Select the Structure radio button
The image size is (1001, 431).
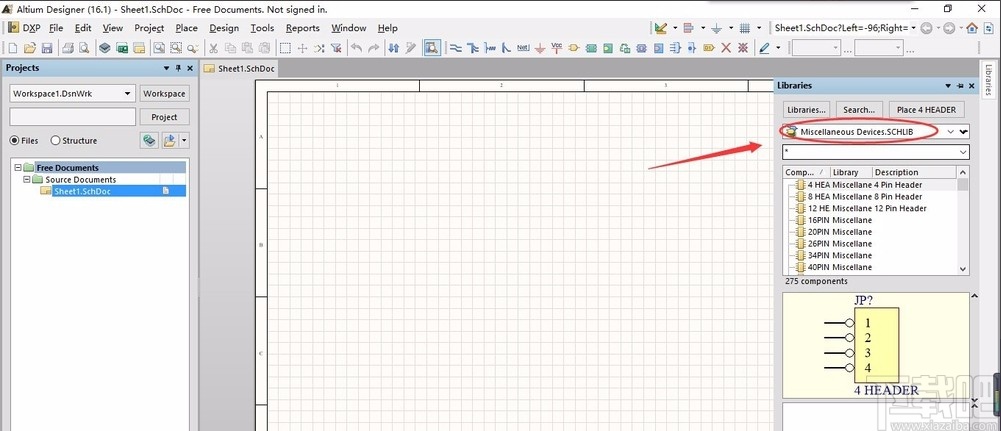(x=55, y=140)
